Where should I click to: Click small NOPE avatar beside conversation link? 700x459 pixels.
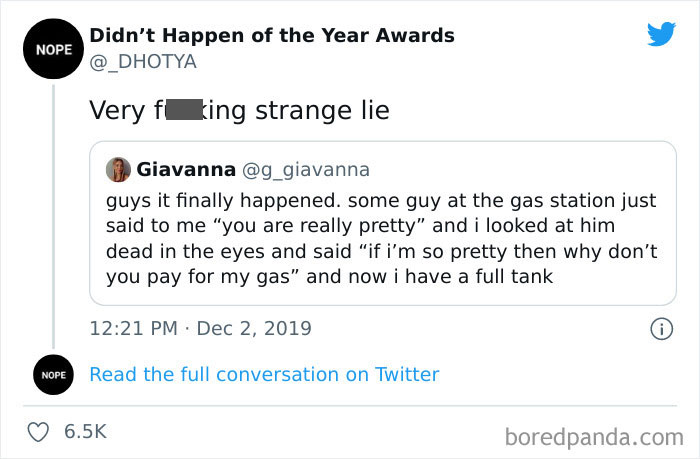(54, 375)
